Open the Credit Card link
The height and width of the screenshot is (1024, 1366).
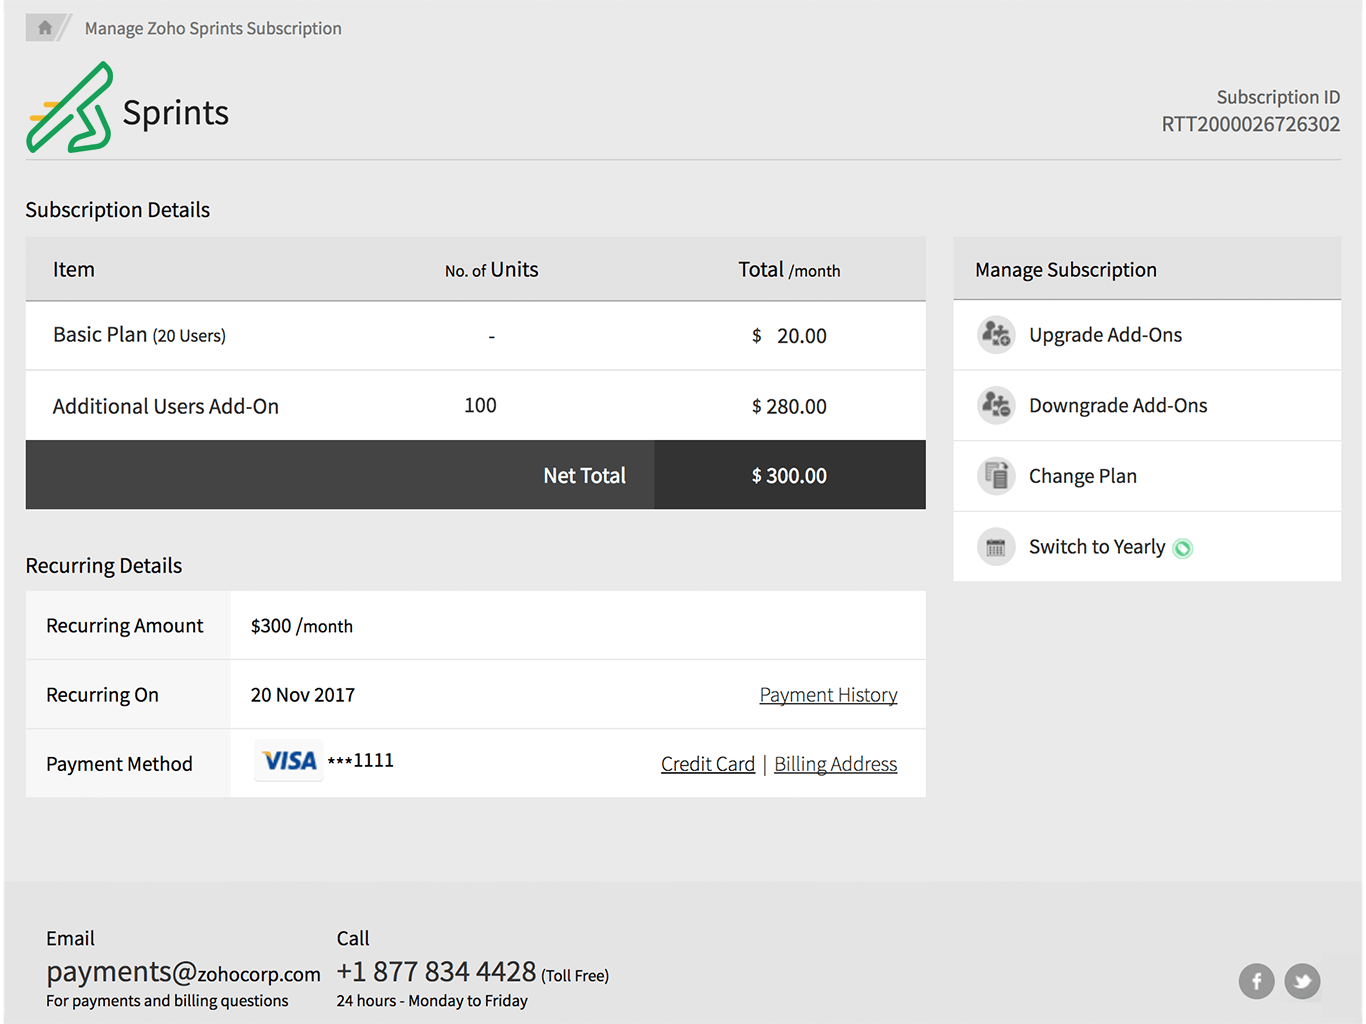point(708,764)
